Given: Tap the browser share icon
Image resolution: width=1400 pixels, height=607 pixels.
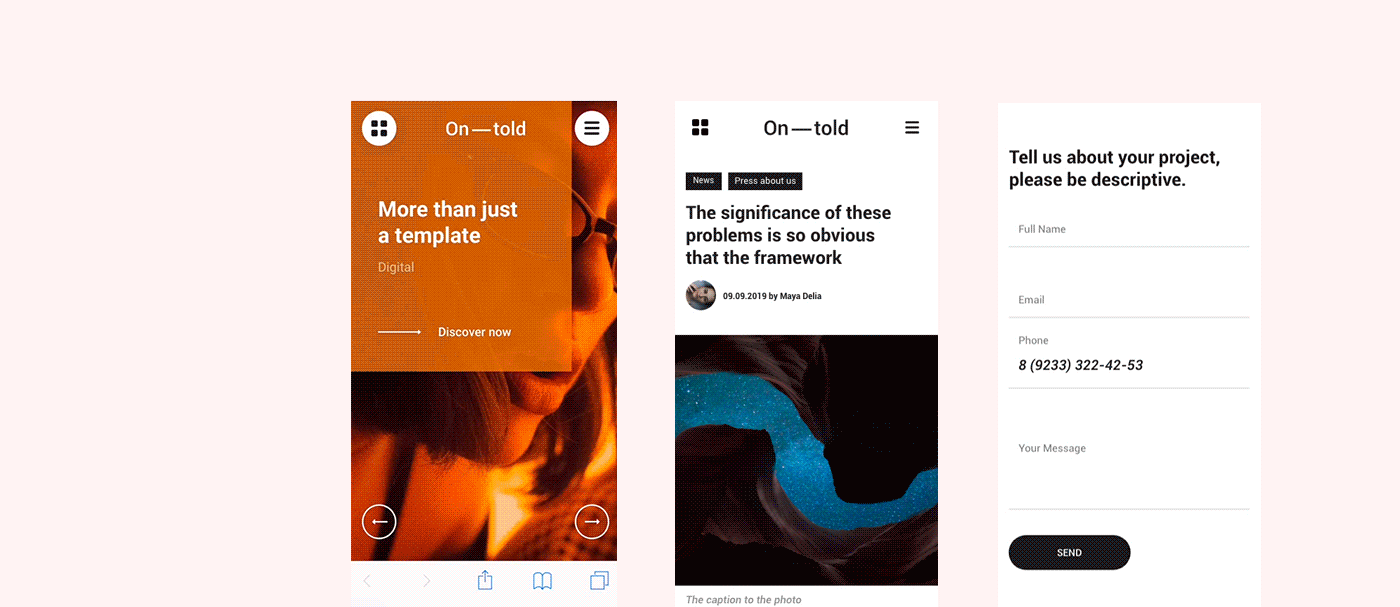Looking at the screenshot, I should (485, 580).
